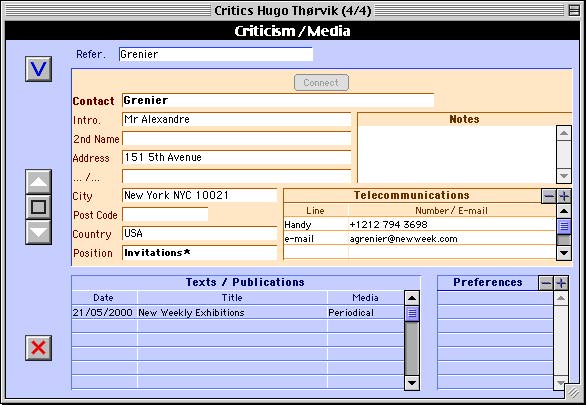
Task: Remove a Preferences entry with minus button
Action: click(x=546, y=283)
